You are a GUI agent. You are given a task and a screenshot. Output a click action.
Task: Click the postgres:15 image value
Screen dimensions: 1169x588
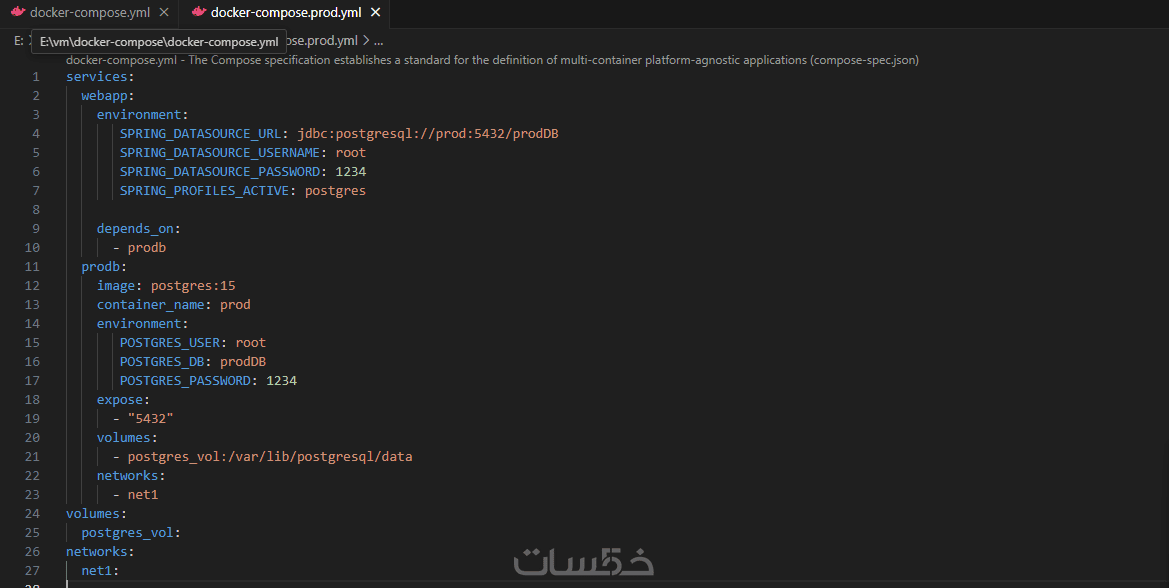click(193, 286)
